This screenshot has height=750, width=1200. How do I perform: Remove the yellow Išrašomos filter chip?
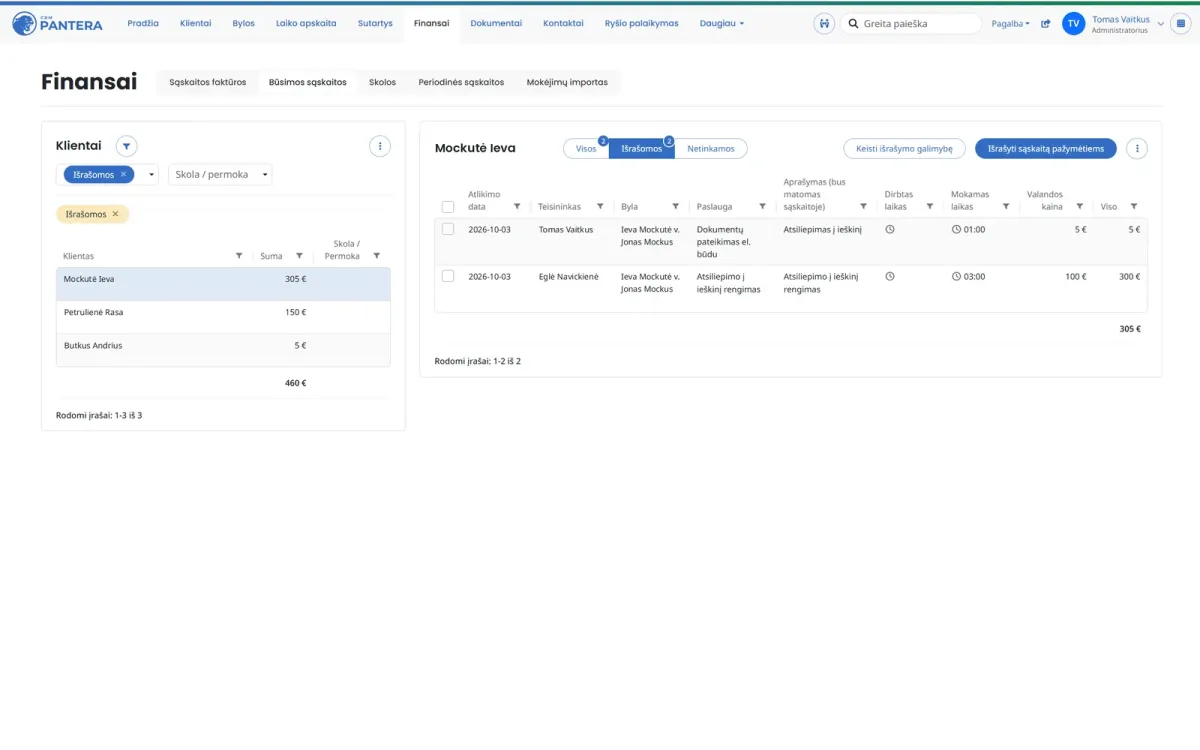click(x=115, y=214)
